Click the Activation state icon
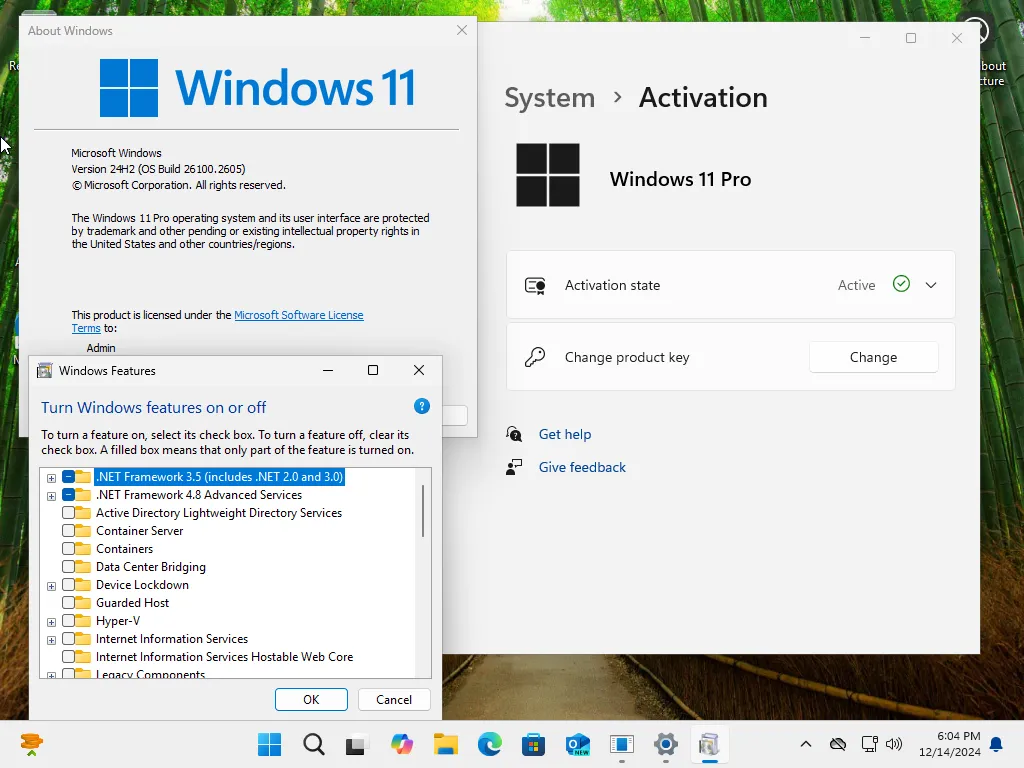 coord(535,285)
